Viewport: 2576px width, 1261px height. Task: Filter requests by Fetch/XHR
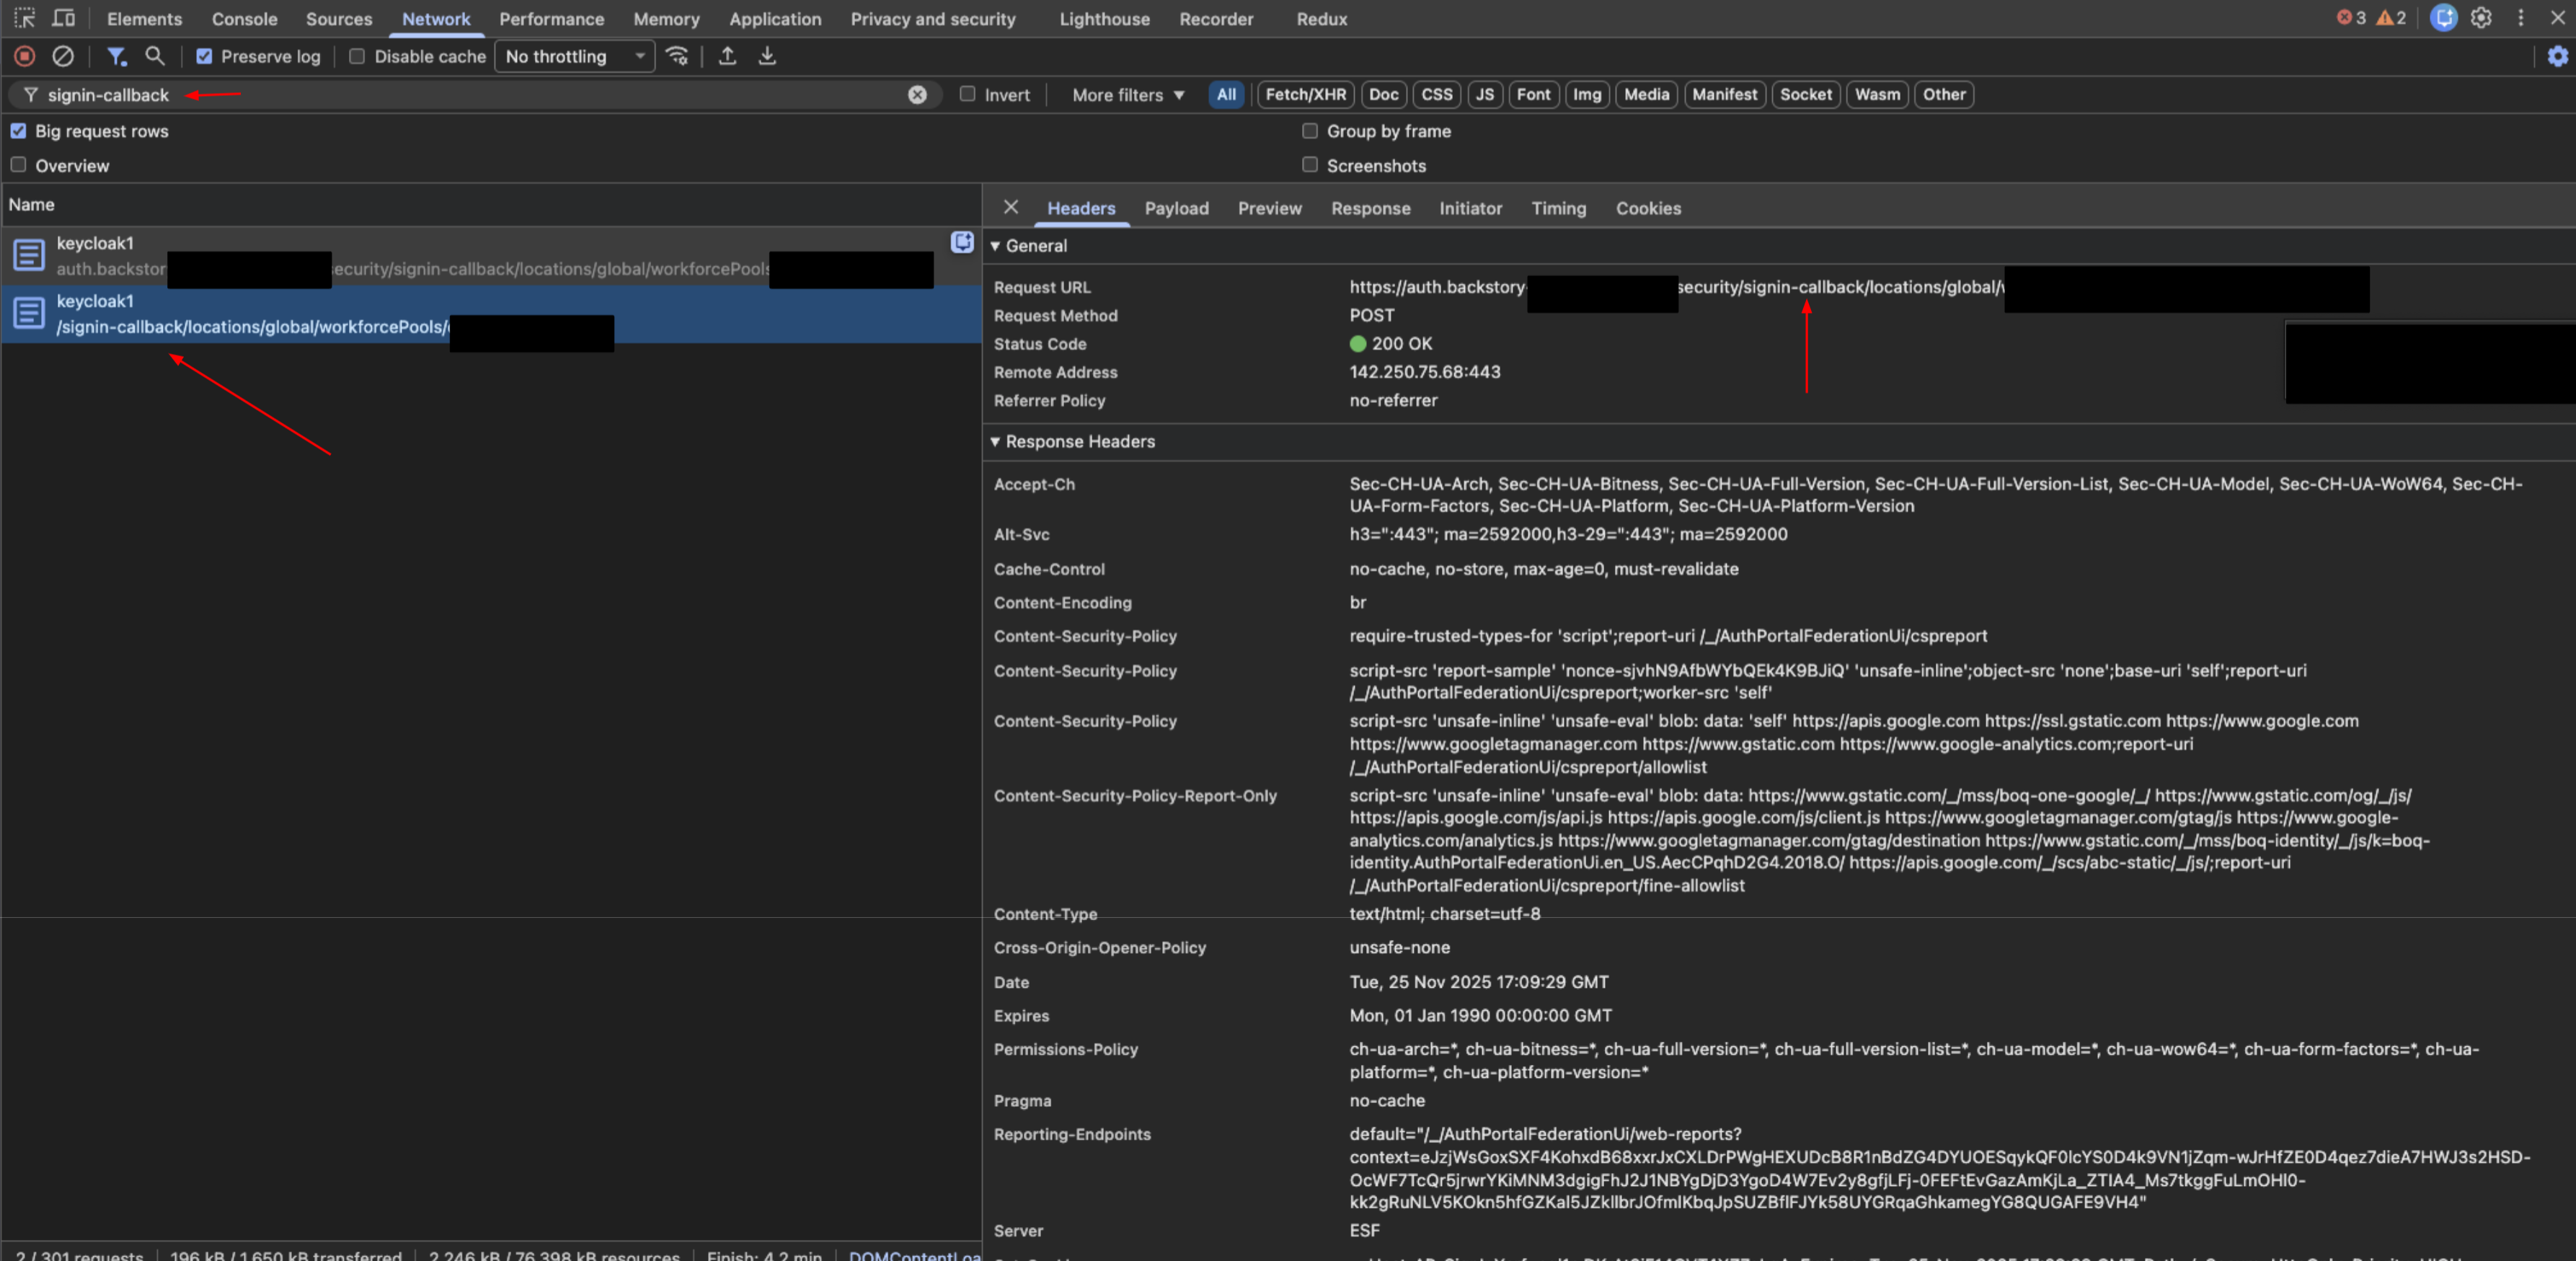pos(1304,95)
